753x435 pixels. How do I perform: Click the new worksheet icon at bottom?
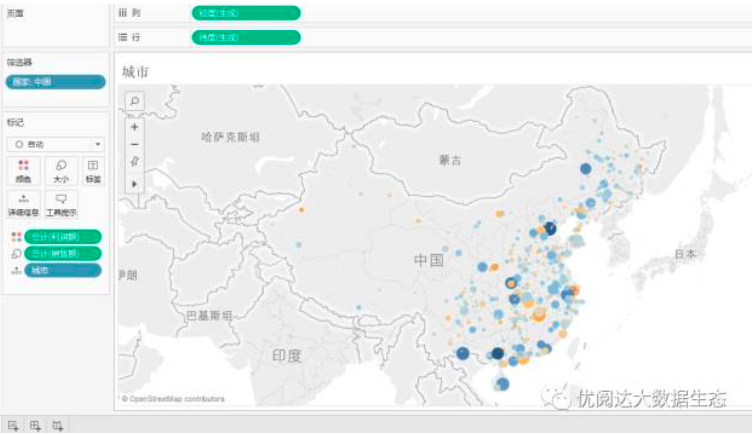click(x=13, y=425)
